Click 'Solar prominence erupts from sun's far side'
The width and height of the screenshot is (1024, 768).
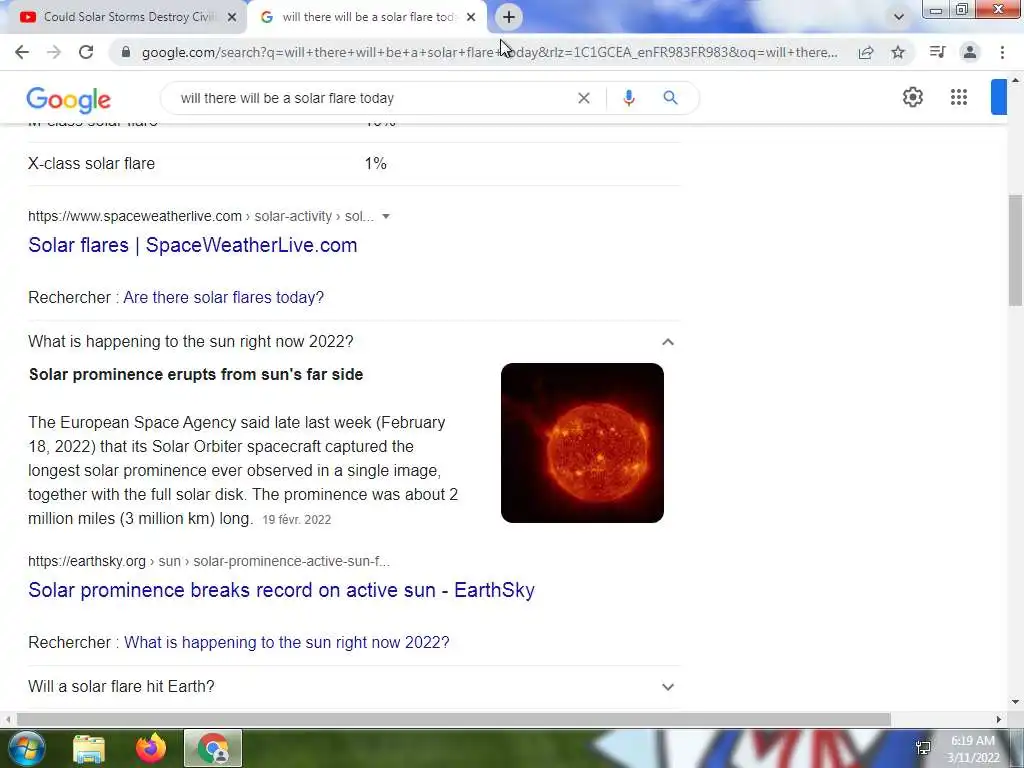click(196, 374)
